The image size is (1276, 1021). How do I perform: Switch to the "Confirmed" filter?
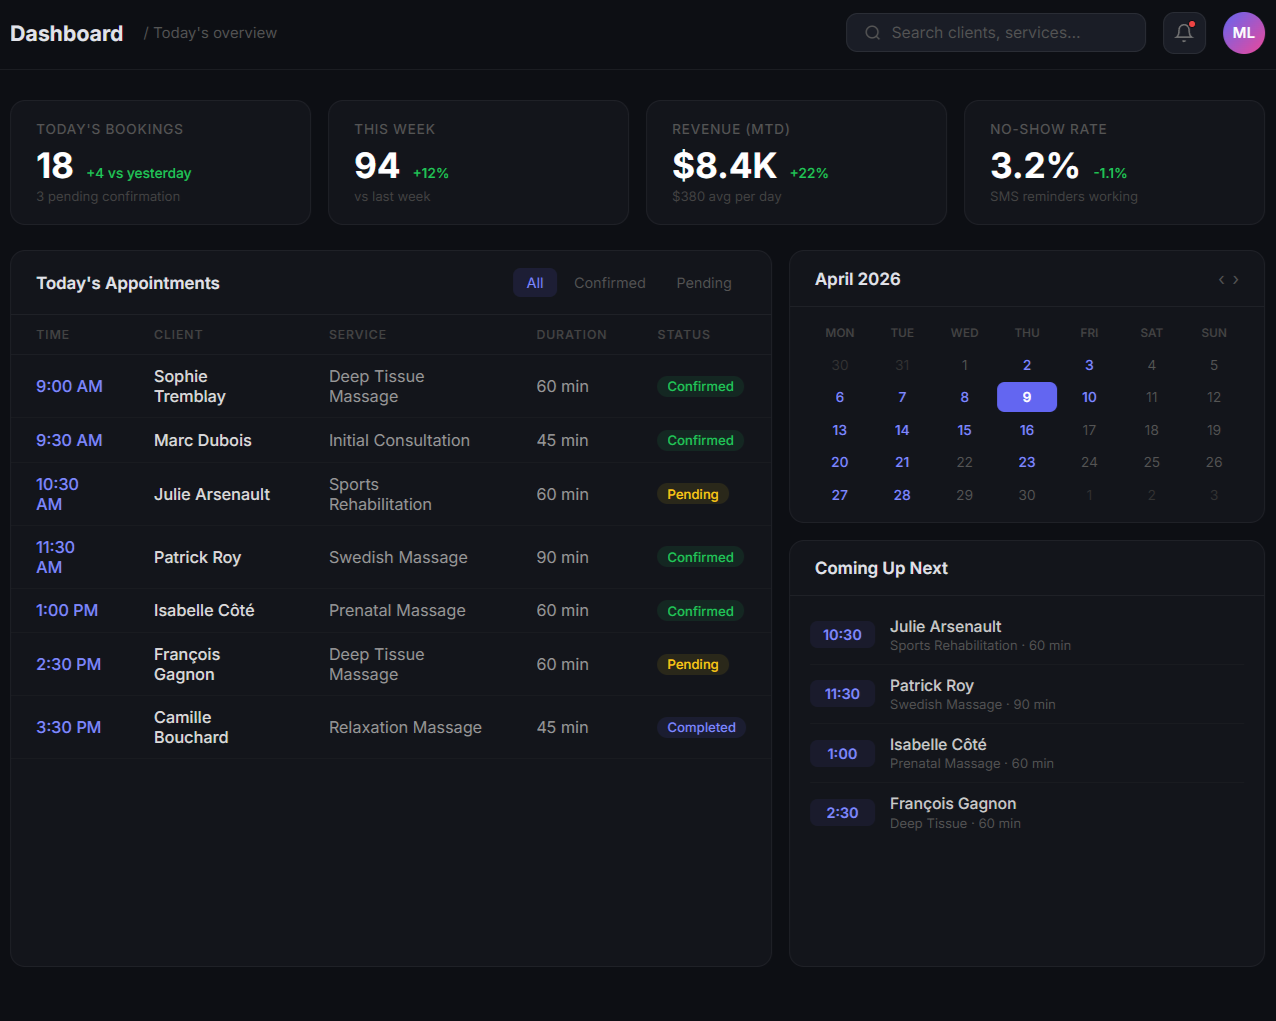coord(610,283)
